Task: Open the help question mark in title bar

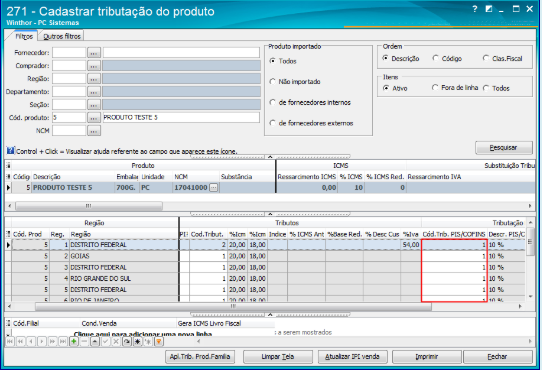Action: [x=475, y=9]
